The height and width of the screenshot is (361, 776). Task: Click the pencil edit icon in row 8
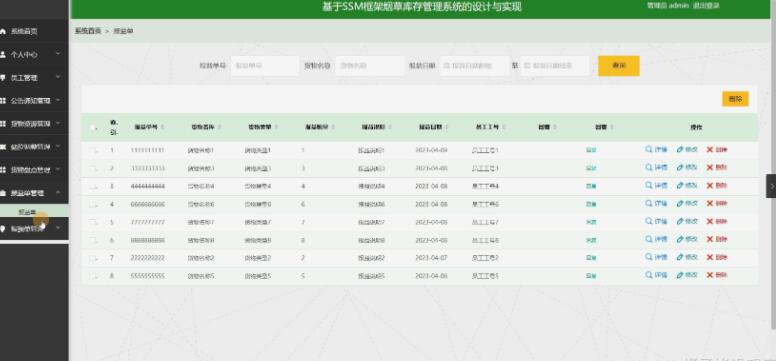pos(680,275)
